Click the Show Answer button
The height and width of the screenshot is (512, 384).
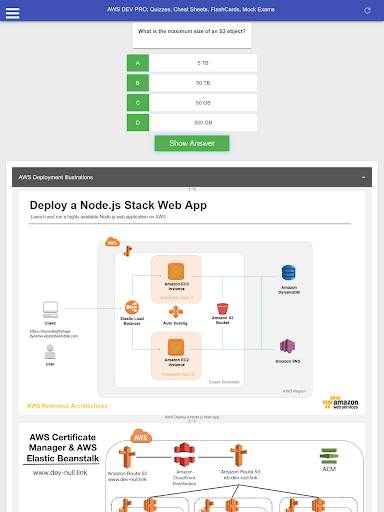point(192,143)
